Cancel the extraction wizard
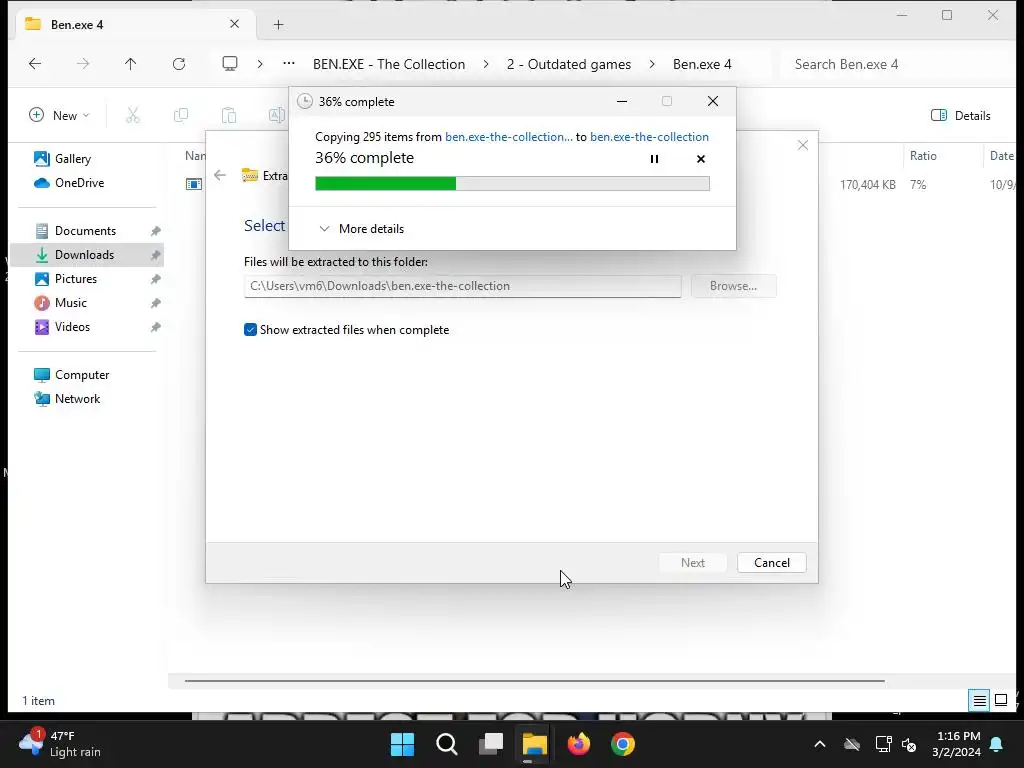The image size is (1024, 768). pyautogui.click(x=771, y=563)
